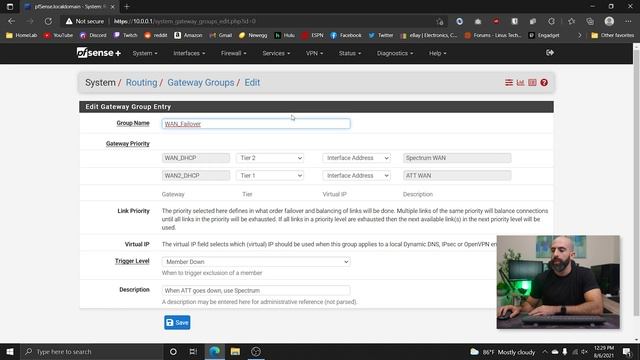Open Twitch bookmark
This screenshot has width=640, height=360.
[126, 36]
